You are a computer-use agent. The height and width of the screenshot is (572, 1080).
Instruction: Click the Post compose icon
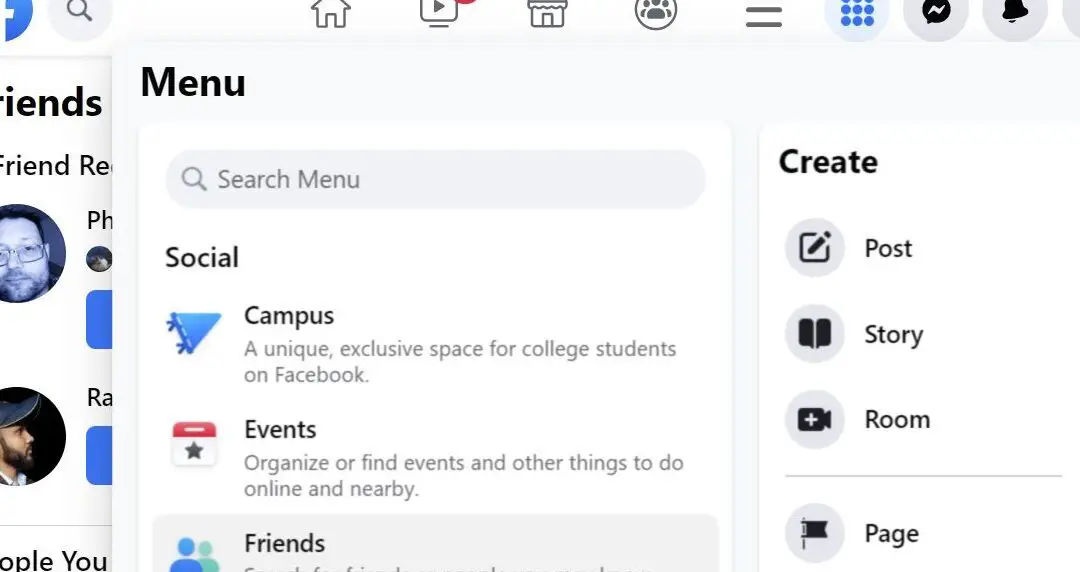tap(815, 247)
